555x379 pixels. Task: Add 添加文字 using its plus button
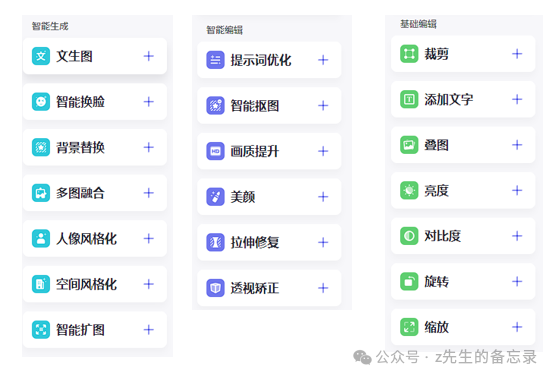pos(517,99)
